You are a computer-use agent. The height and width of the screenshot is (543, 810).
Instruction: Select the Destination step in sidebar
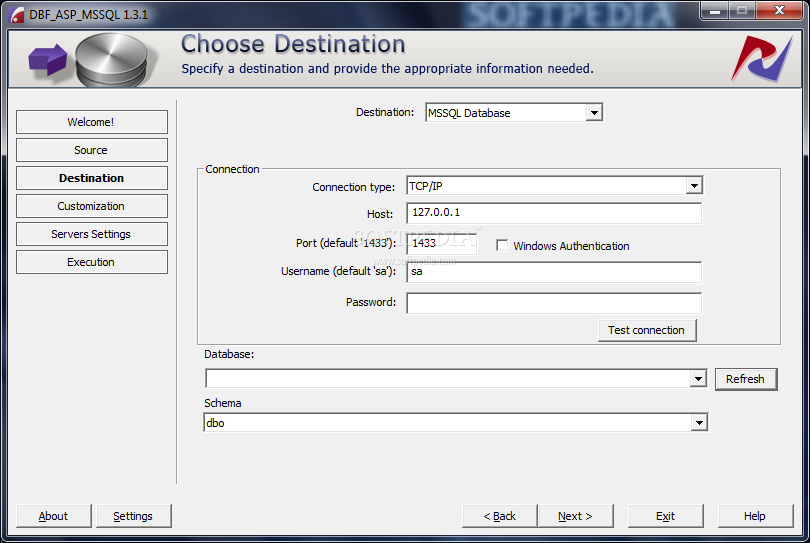(x=92, y=178)
